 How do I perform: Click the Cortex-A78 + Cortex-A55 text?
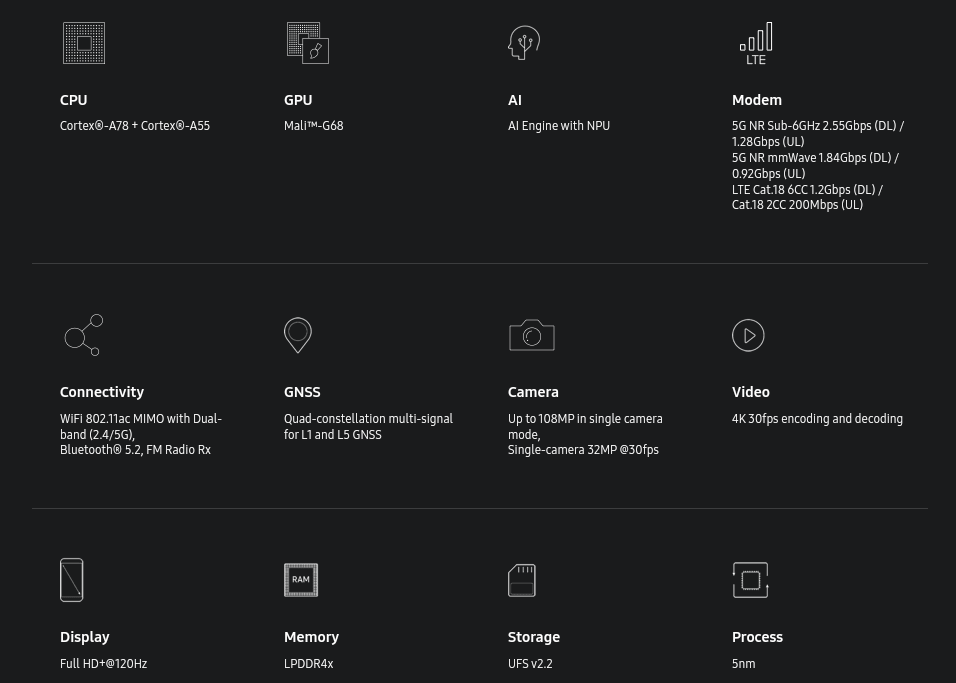[135, 126]
